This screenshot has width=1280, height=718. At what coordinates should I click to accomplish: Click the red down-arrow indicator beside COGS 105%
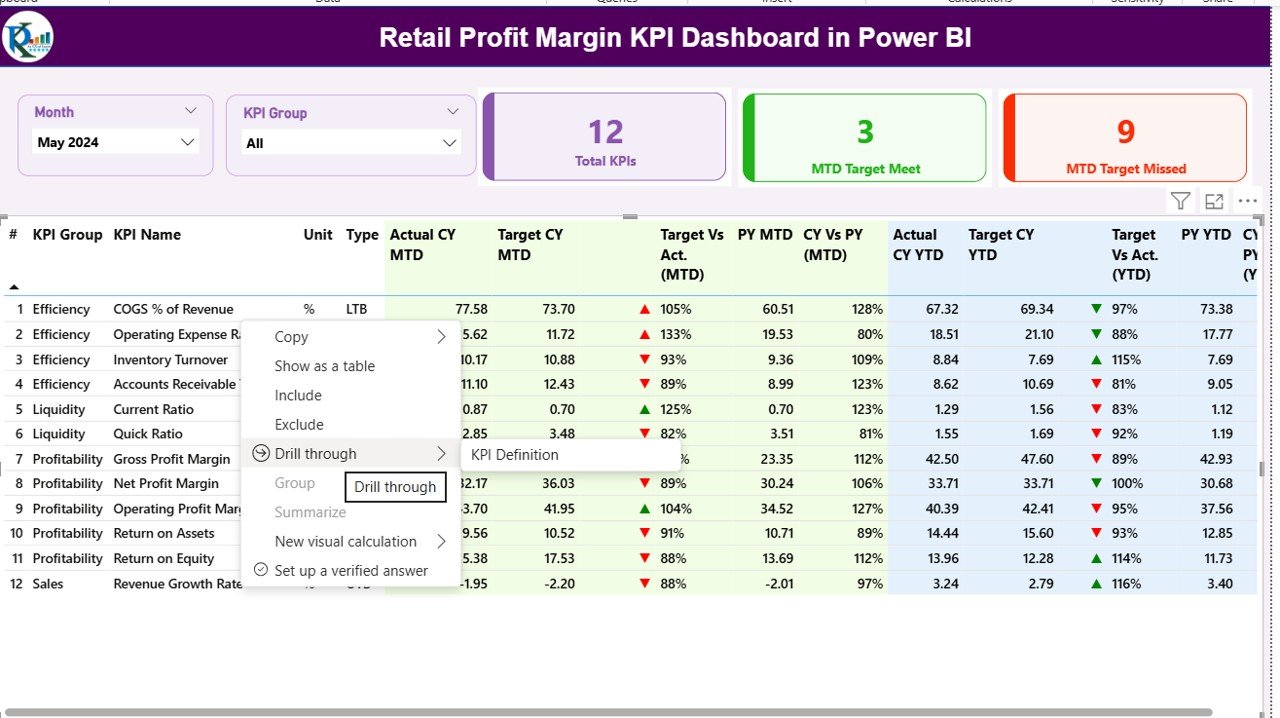645,308
